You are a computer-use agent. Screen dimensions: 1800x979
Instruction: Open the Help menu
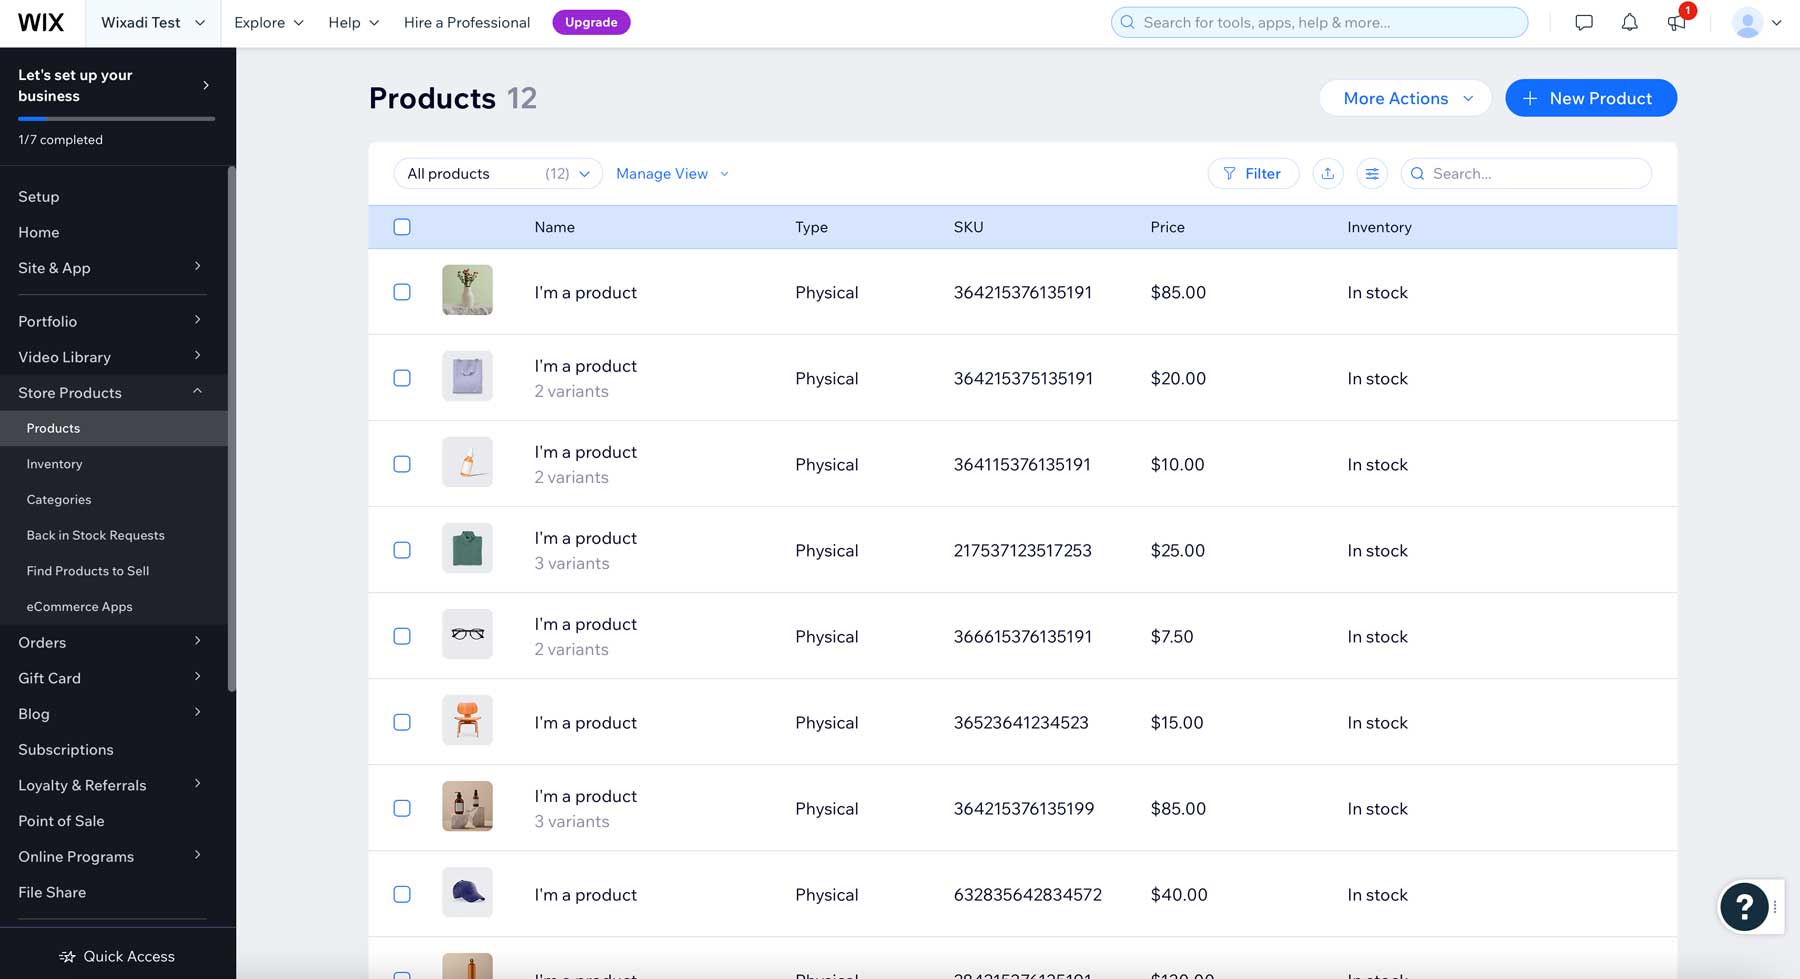352,22
